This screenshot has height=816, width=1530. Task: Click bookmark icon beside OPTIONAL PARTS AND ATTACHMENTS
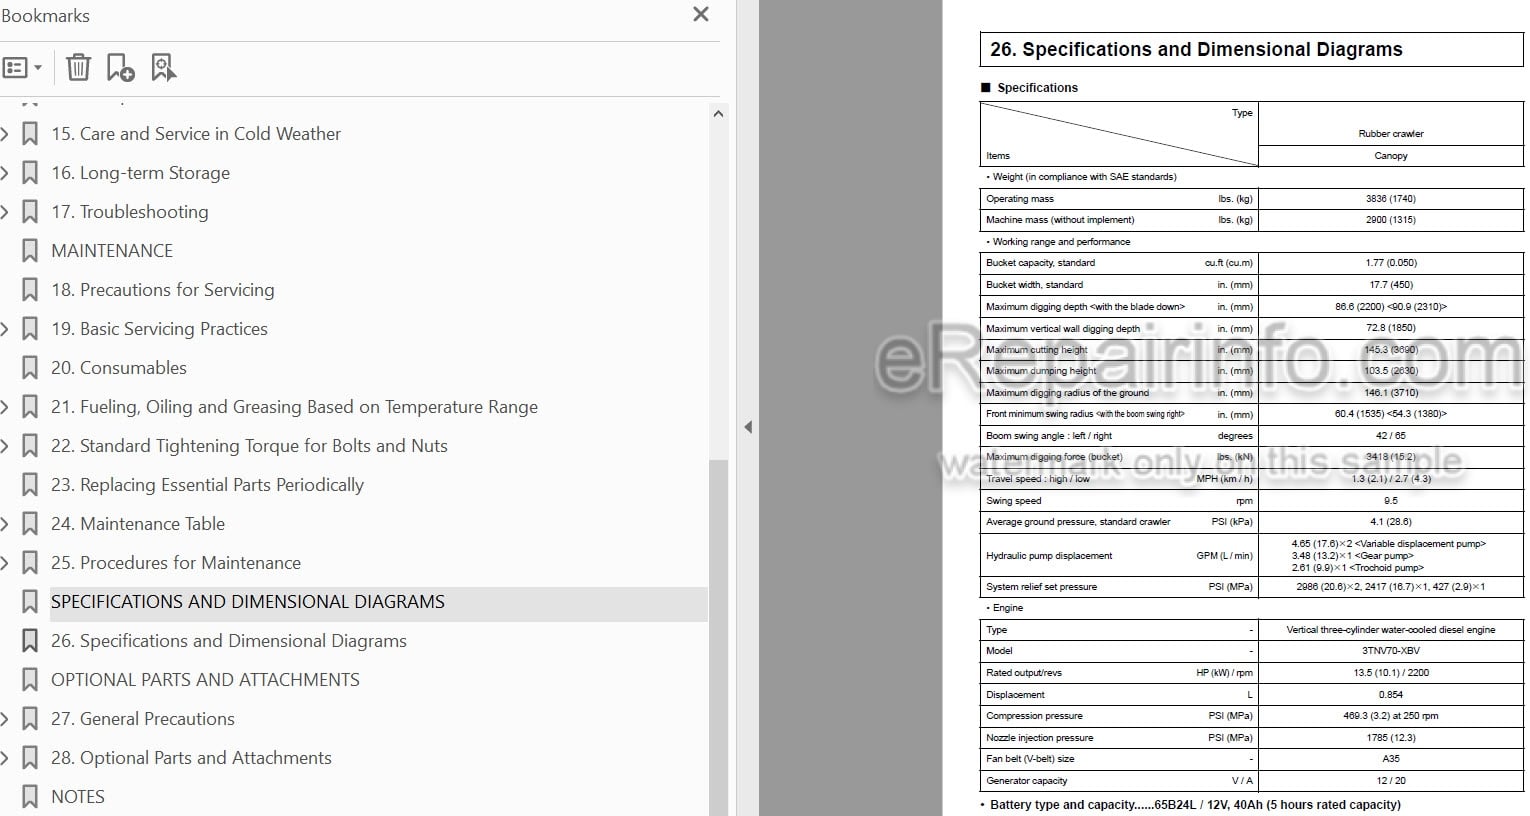pos(30,680)
